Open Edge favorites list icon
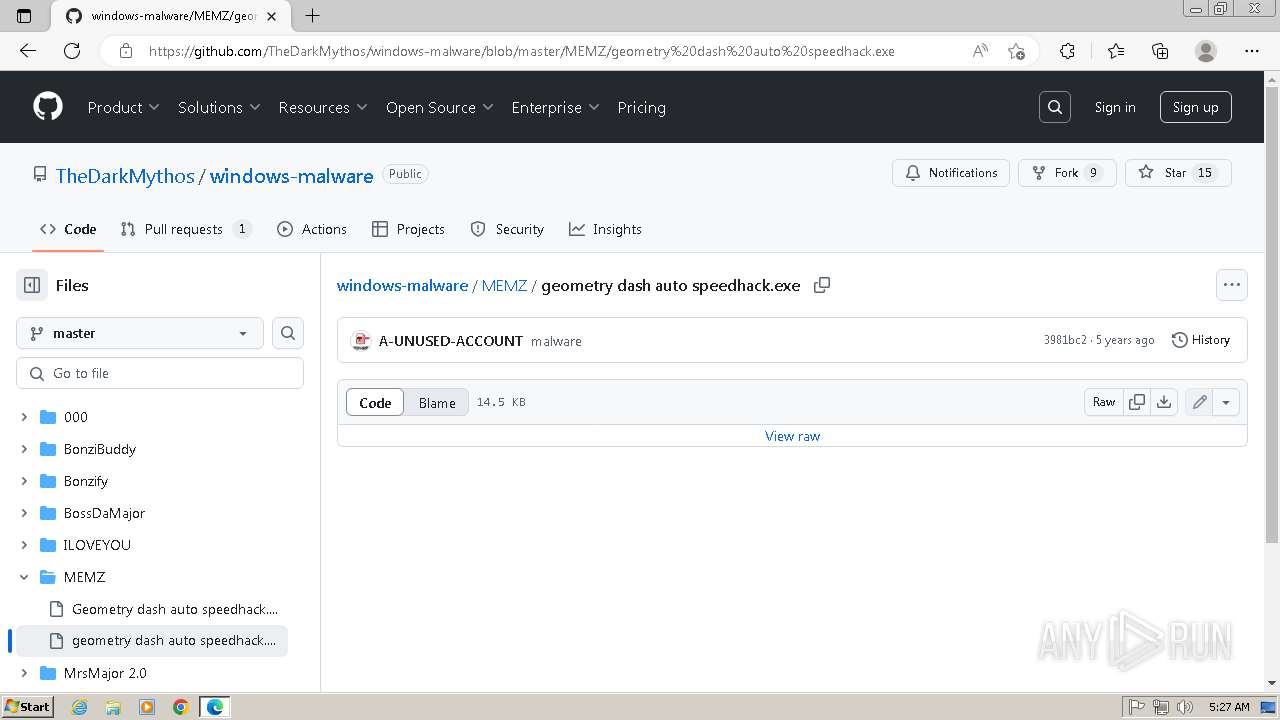The image size is (1280, 720). tap(1116, 51)
